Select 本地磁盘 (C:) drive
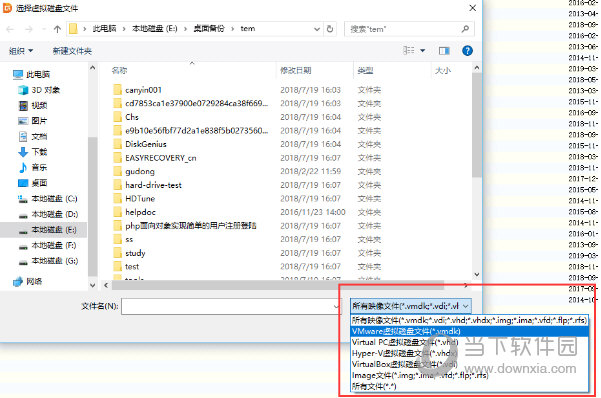This screenshot has height=398, width=601. 48,199
